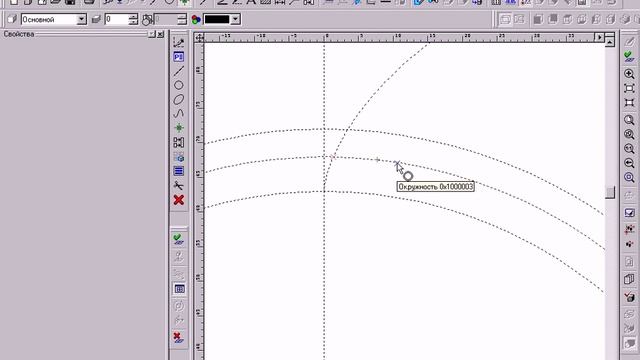The image size is (640, 360).
Task: Select the blue hatch lines tool
Action: 178,171
